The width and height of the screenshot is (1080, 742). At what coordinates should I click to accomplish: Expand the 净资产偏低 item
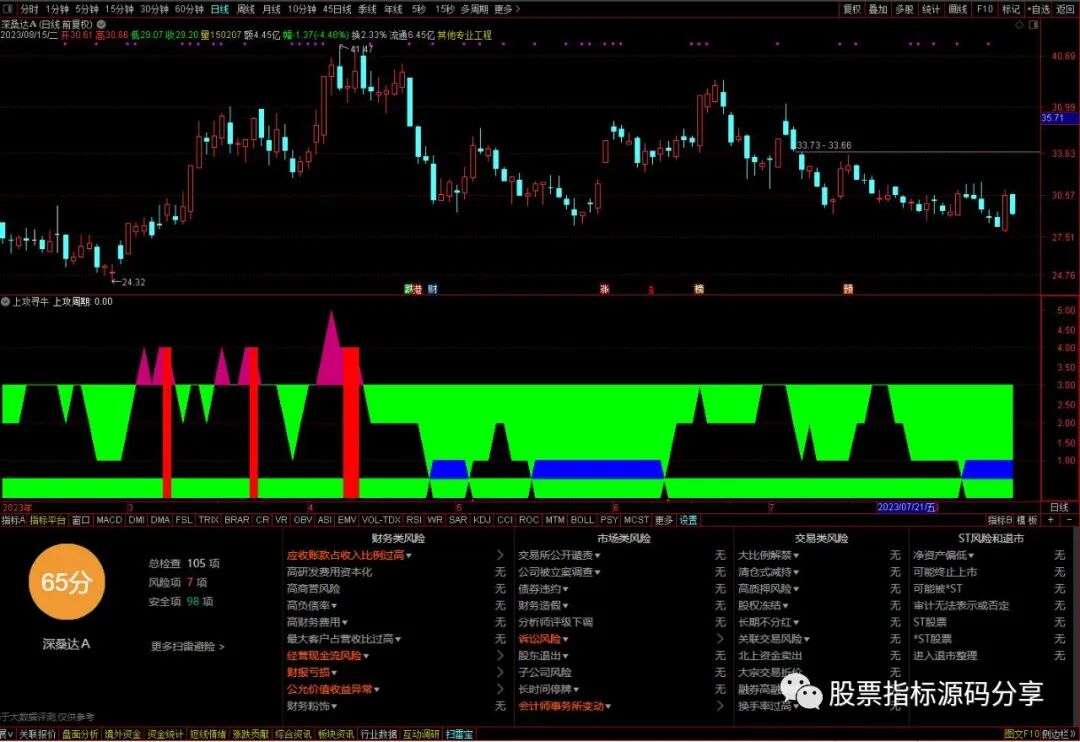[971, 555]
